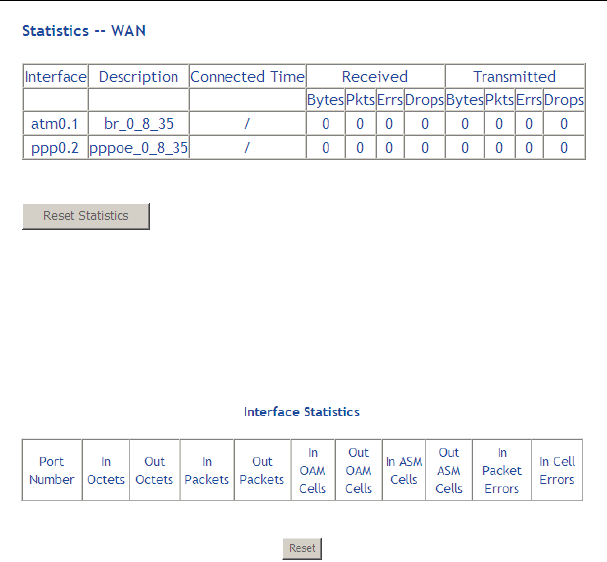Click the Interface Statistics heading
This screenshot has width=607, height=562.
pos(302,412)
